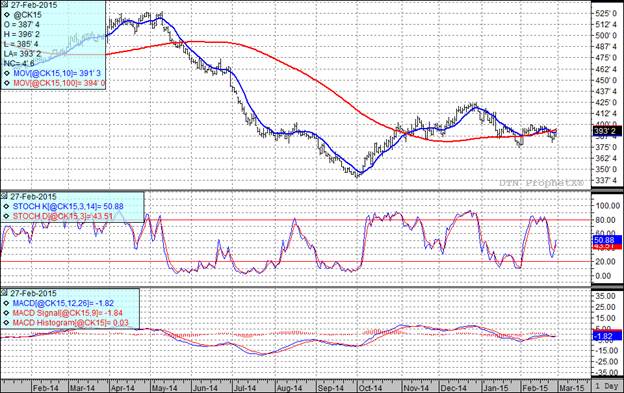624x393 pixels.
Task: Select the MOV[@CK15,100] legend entry
Action: tap(59, 83)
